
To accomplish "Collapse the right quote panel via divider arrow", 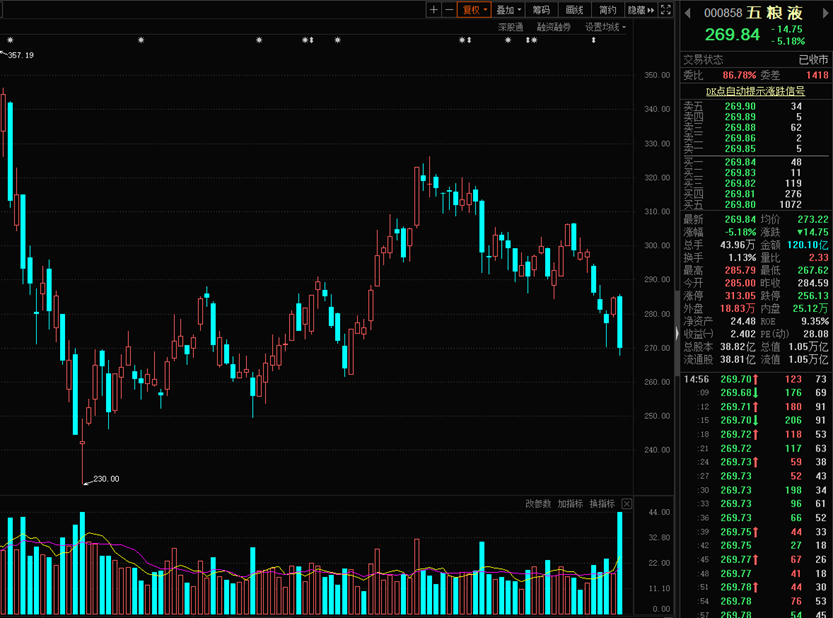I will (x=677, y=334).
